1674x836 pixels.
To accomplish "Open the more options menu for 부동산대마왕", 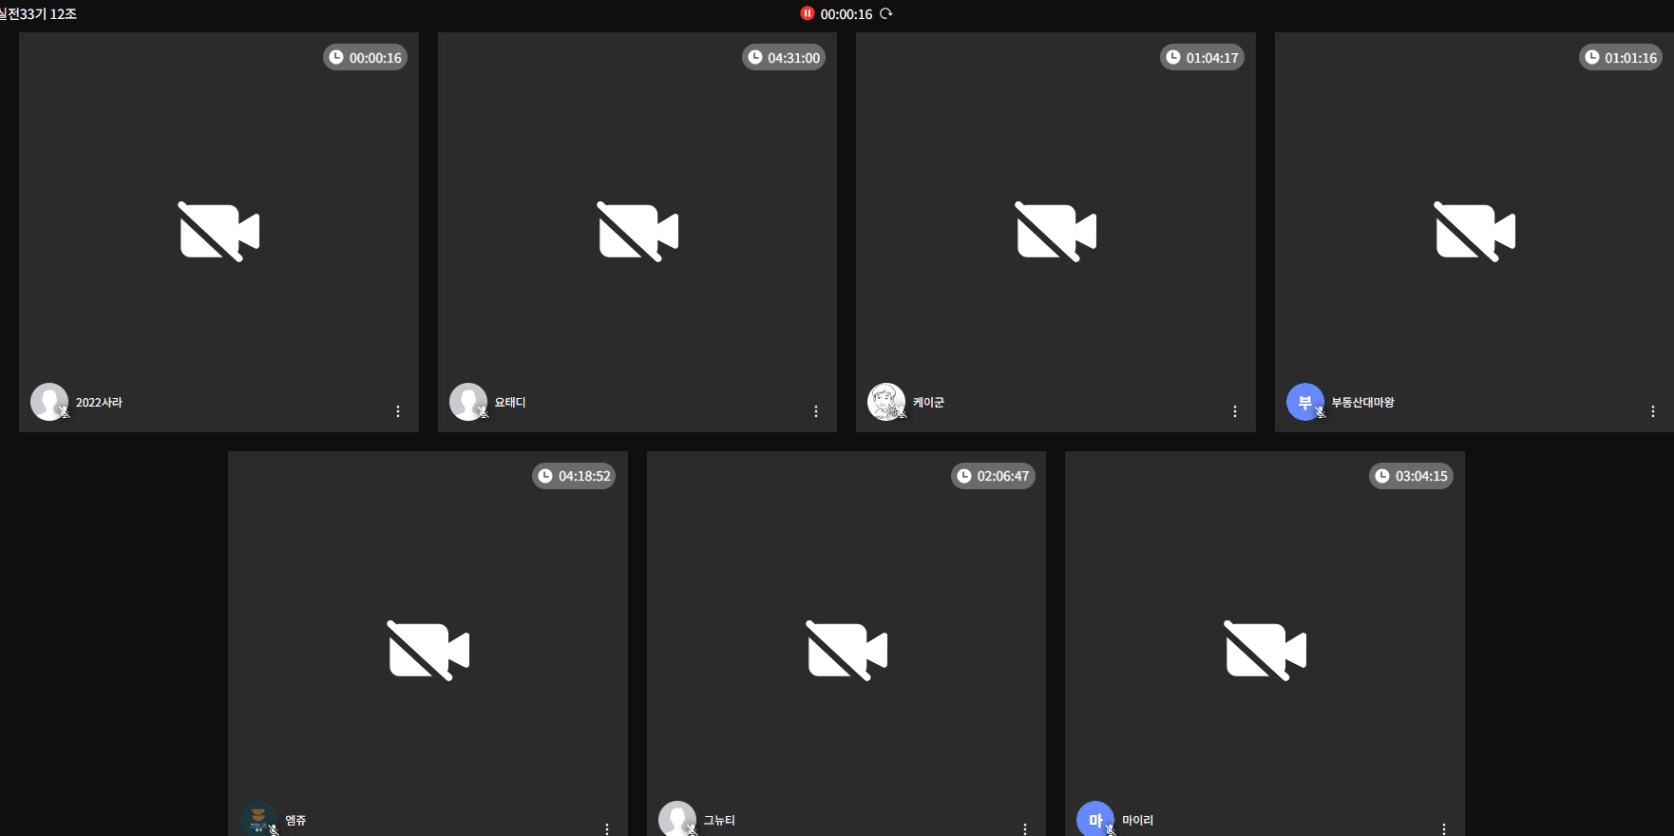I will pyautogui.click(x=1653, y=411).
